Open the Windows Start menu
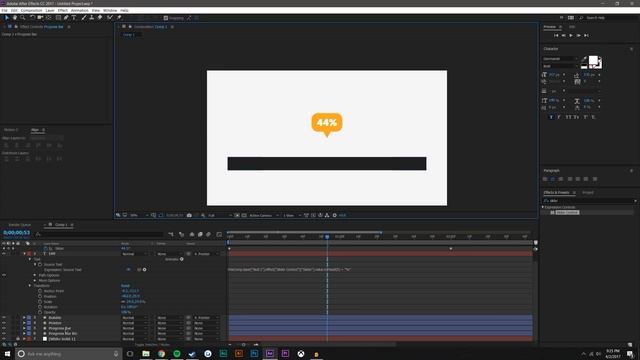The image size is (640, 360). (x=7, y=353)
